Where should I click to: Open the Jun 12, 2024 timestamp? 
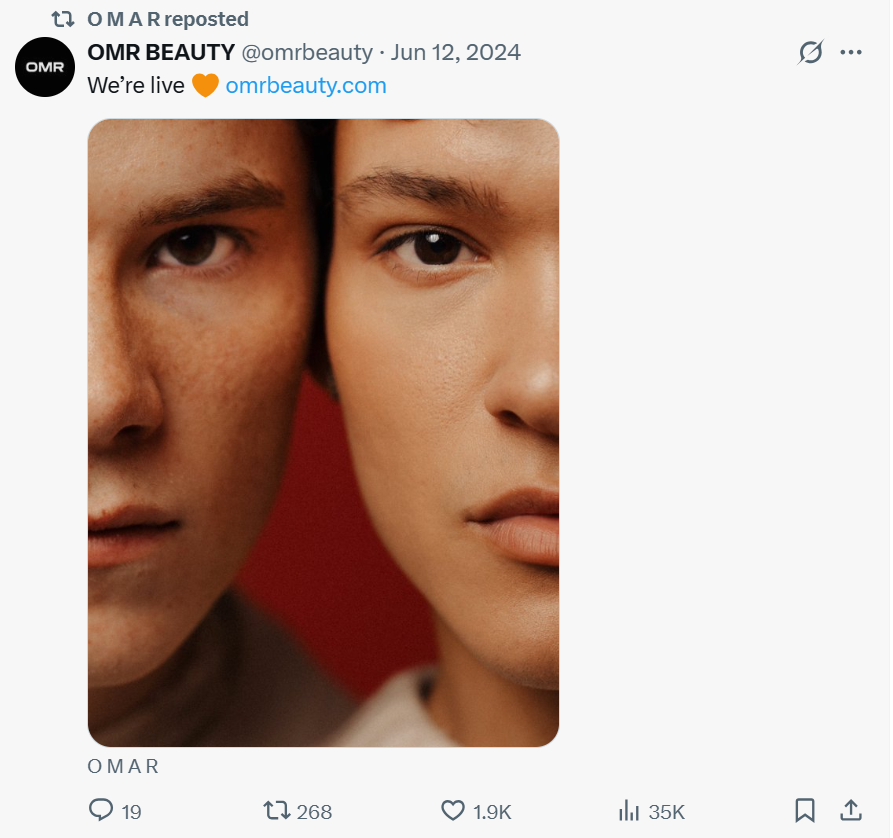tap(455, 52)
